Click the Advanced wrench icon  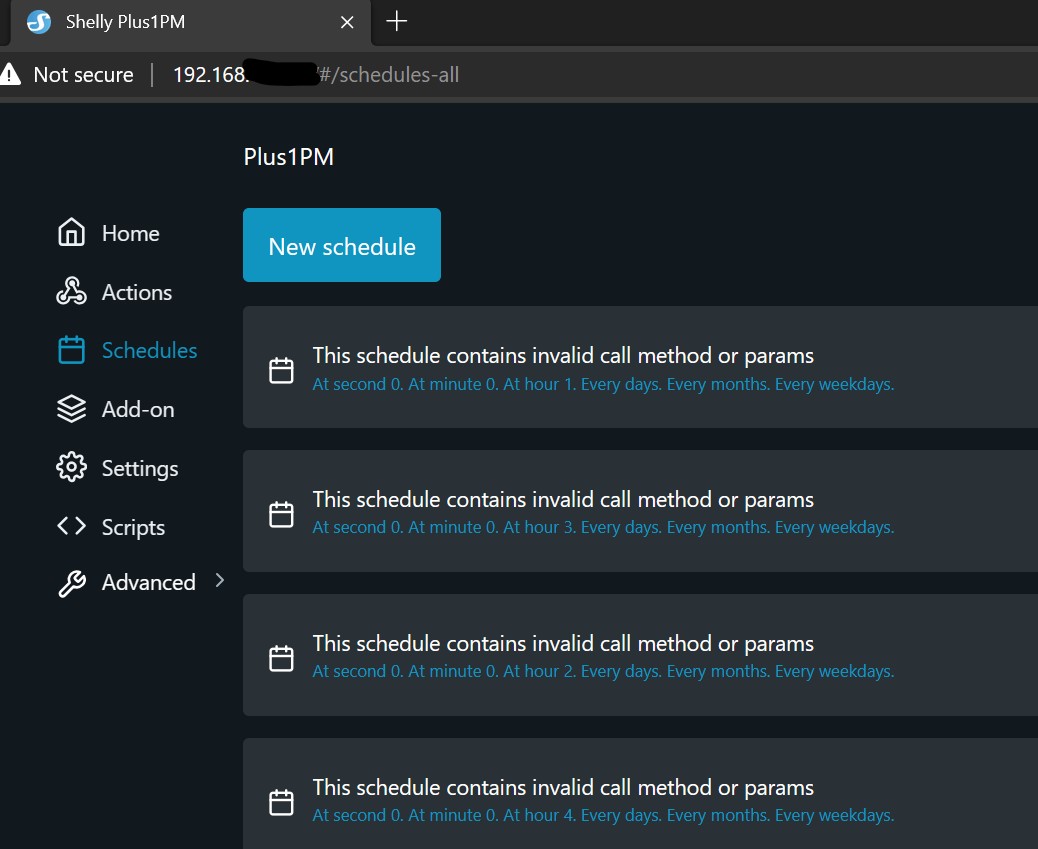click(71, 583)
